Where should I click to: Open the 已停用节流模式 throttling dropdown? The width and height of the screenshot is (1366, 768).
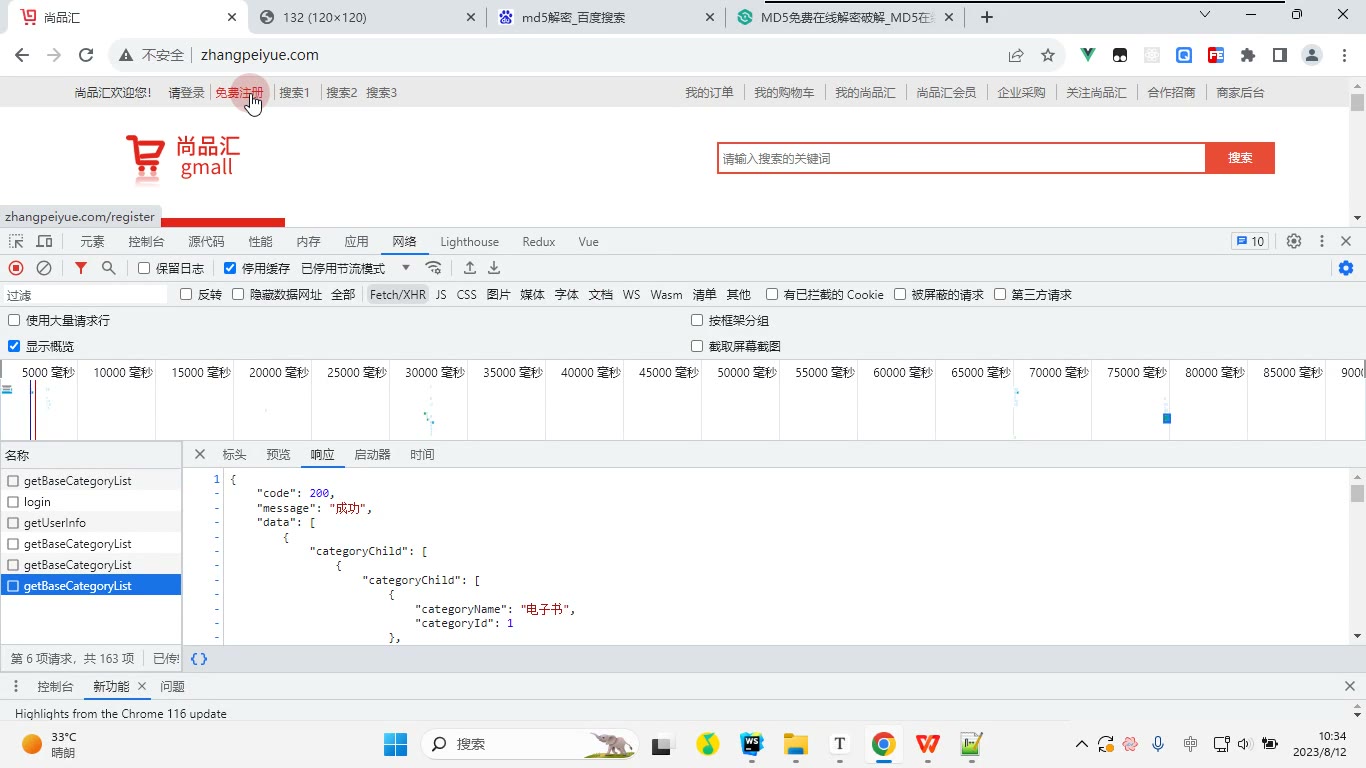(356, 268)
